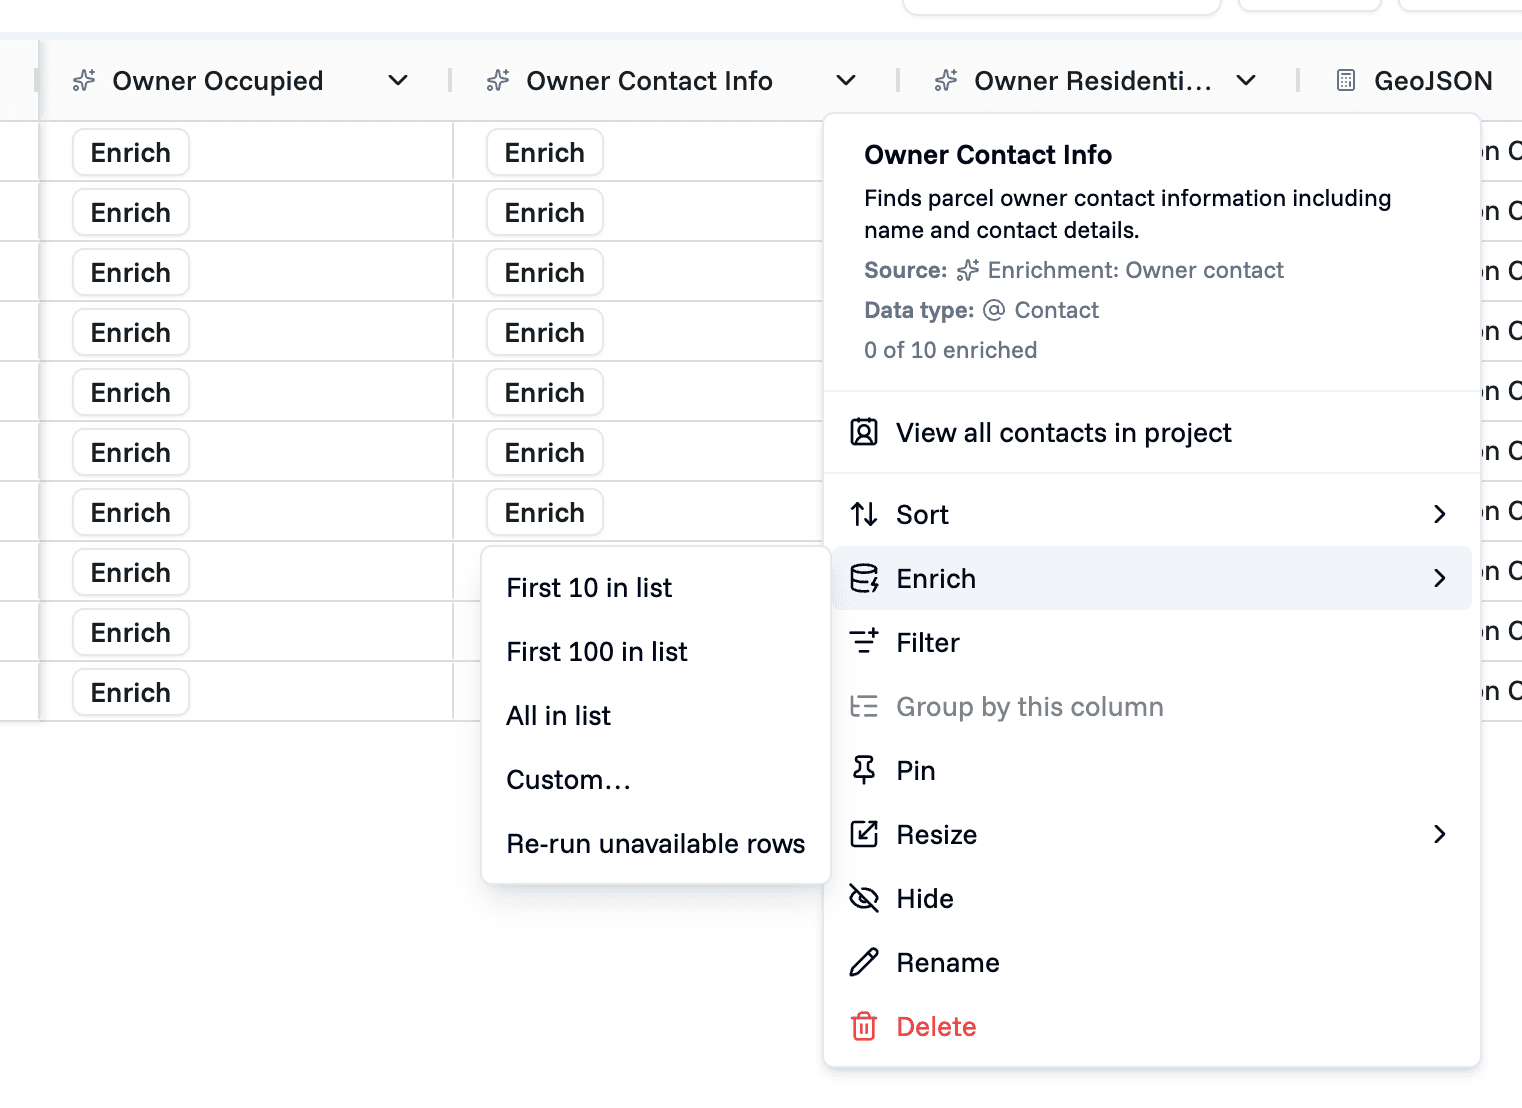Click the Enrich database icon in menu
Image resolution: width=1522 pixels, height=1108 pixels.
pyautogui.click(x=864, y=578)
